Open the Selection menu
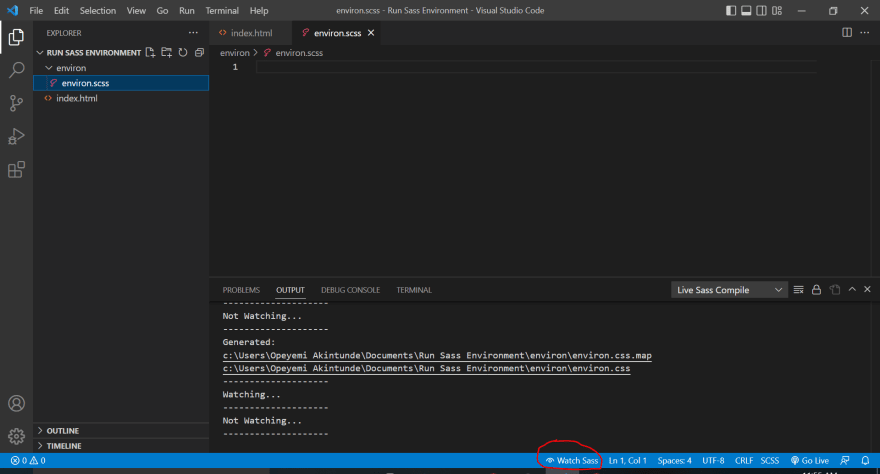 tap(98, 11)
